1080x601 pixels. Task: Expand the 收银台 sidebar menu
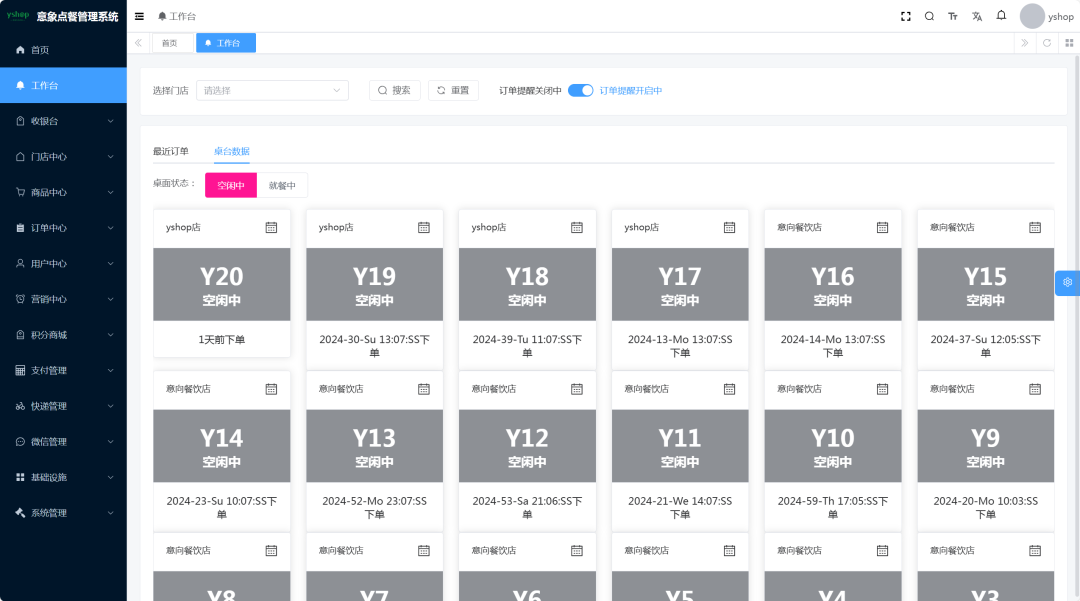[x=63, y=121]
